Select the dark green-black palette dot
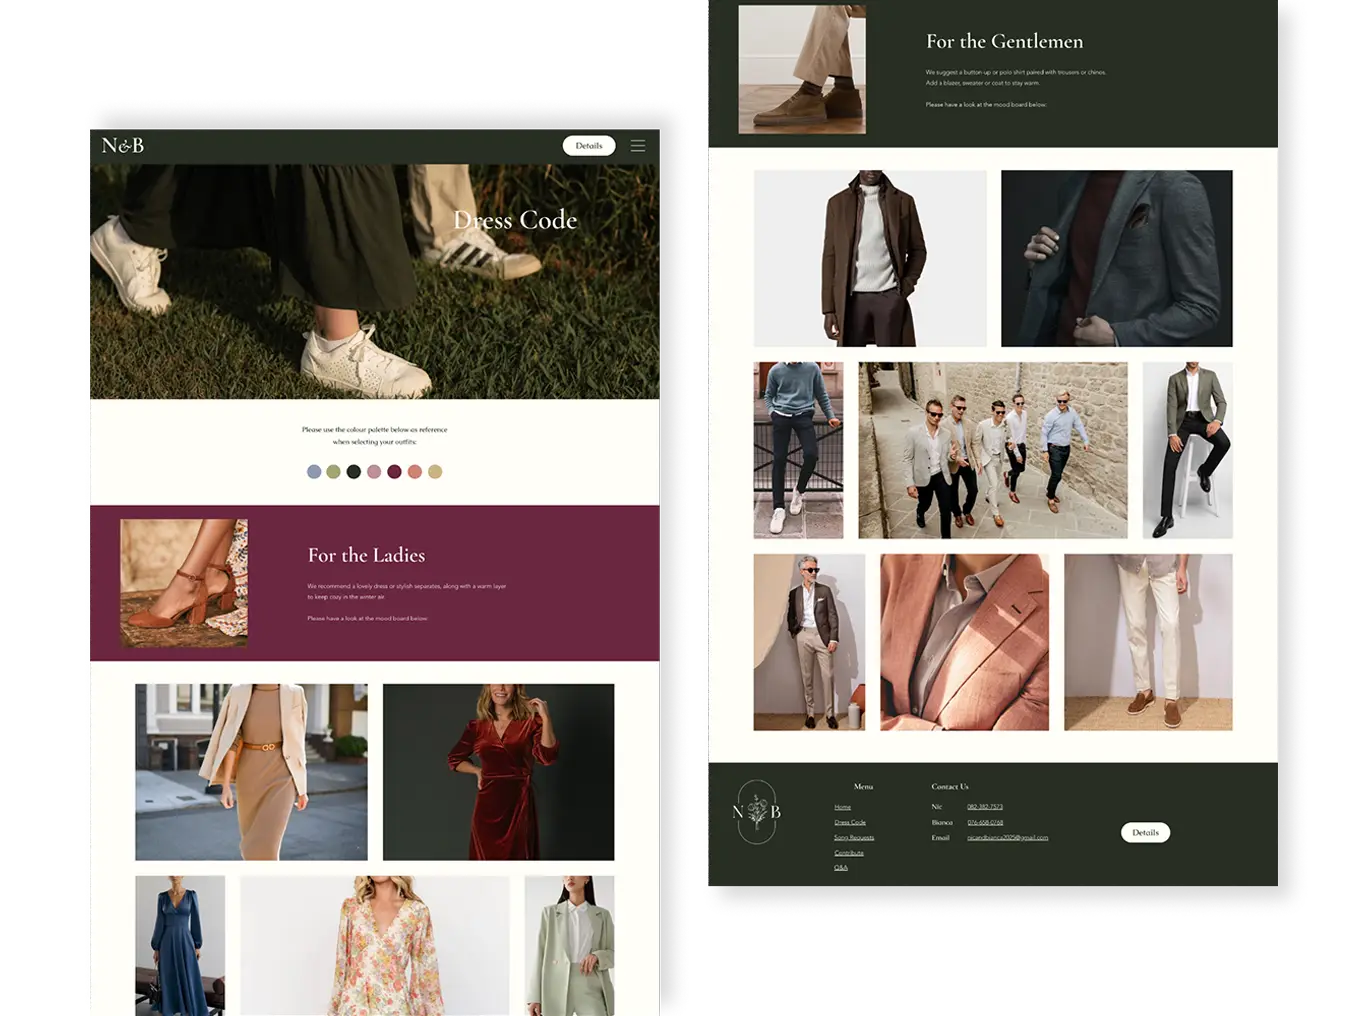Viewport: 1368px width, 1016px height. pyautogui.click(x=354, y=472)
